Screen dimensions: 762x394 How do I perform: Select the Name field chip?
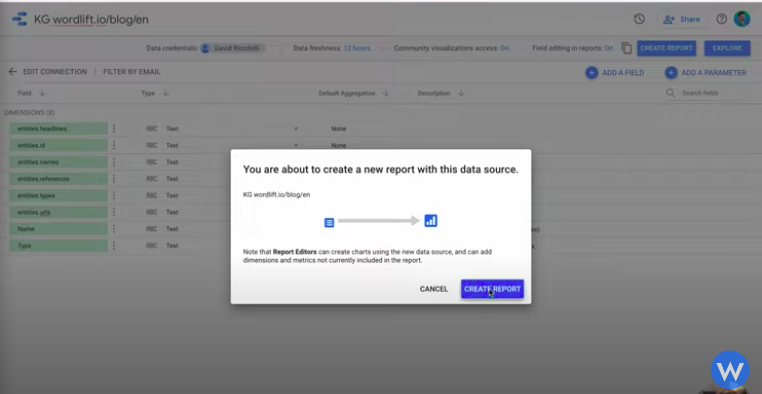(x=58, y=229)
